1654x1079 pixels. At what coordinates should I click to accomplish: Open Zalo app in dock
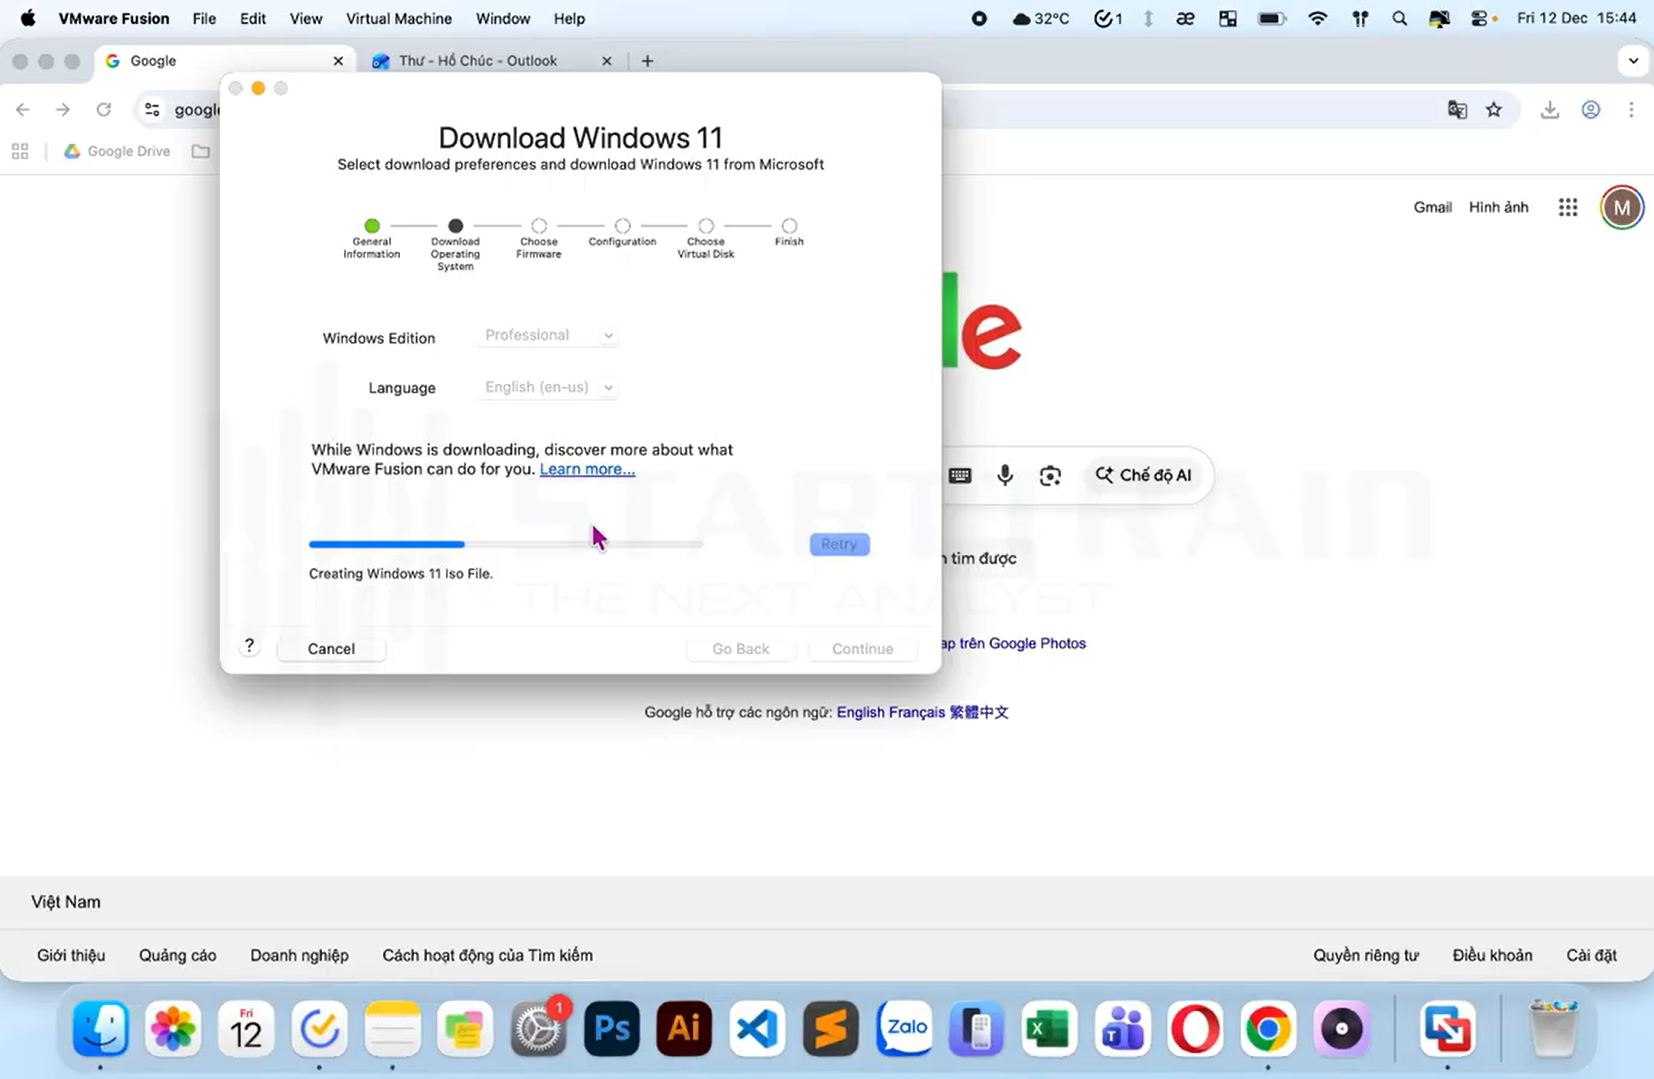[904, 1029]
